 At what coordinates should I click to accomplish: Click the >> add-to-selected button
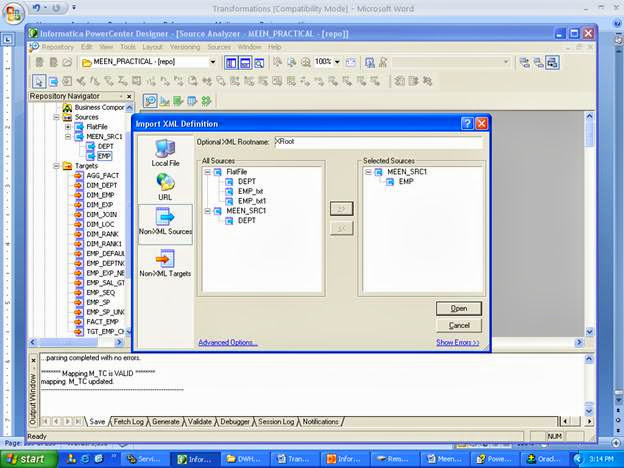(341, 209)
